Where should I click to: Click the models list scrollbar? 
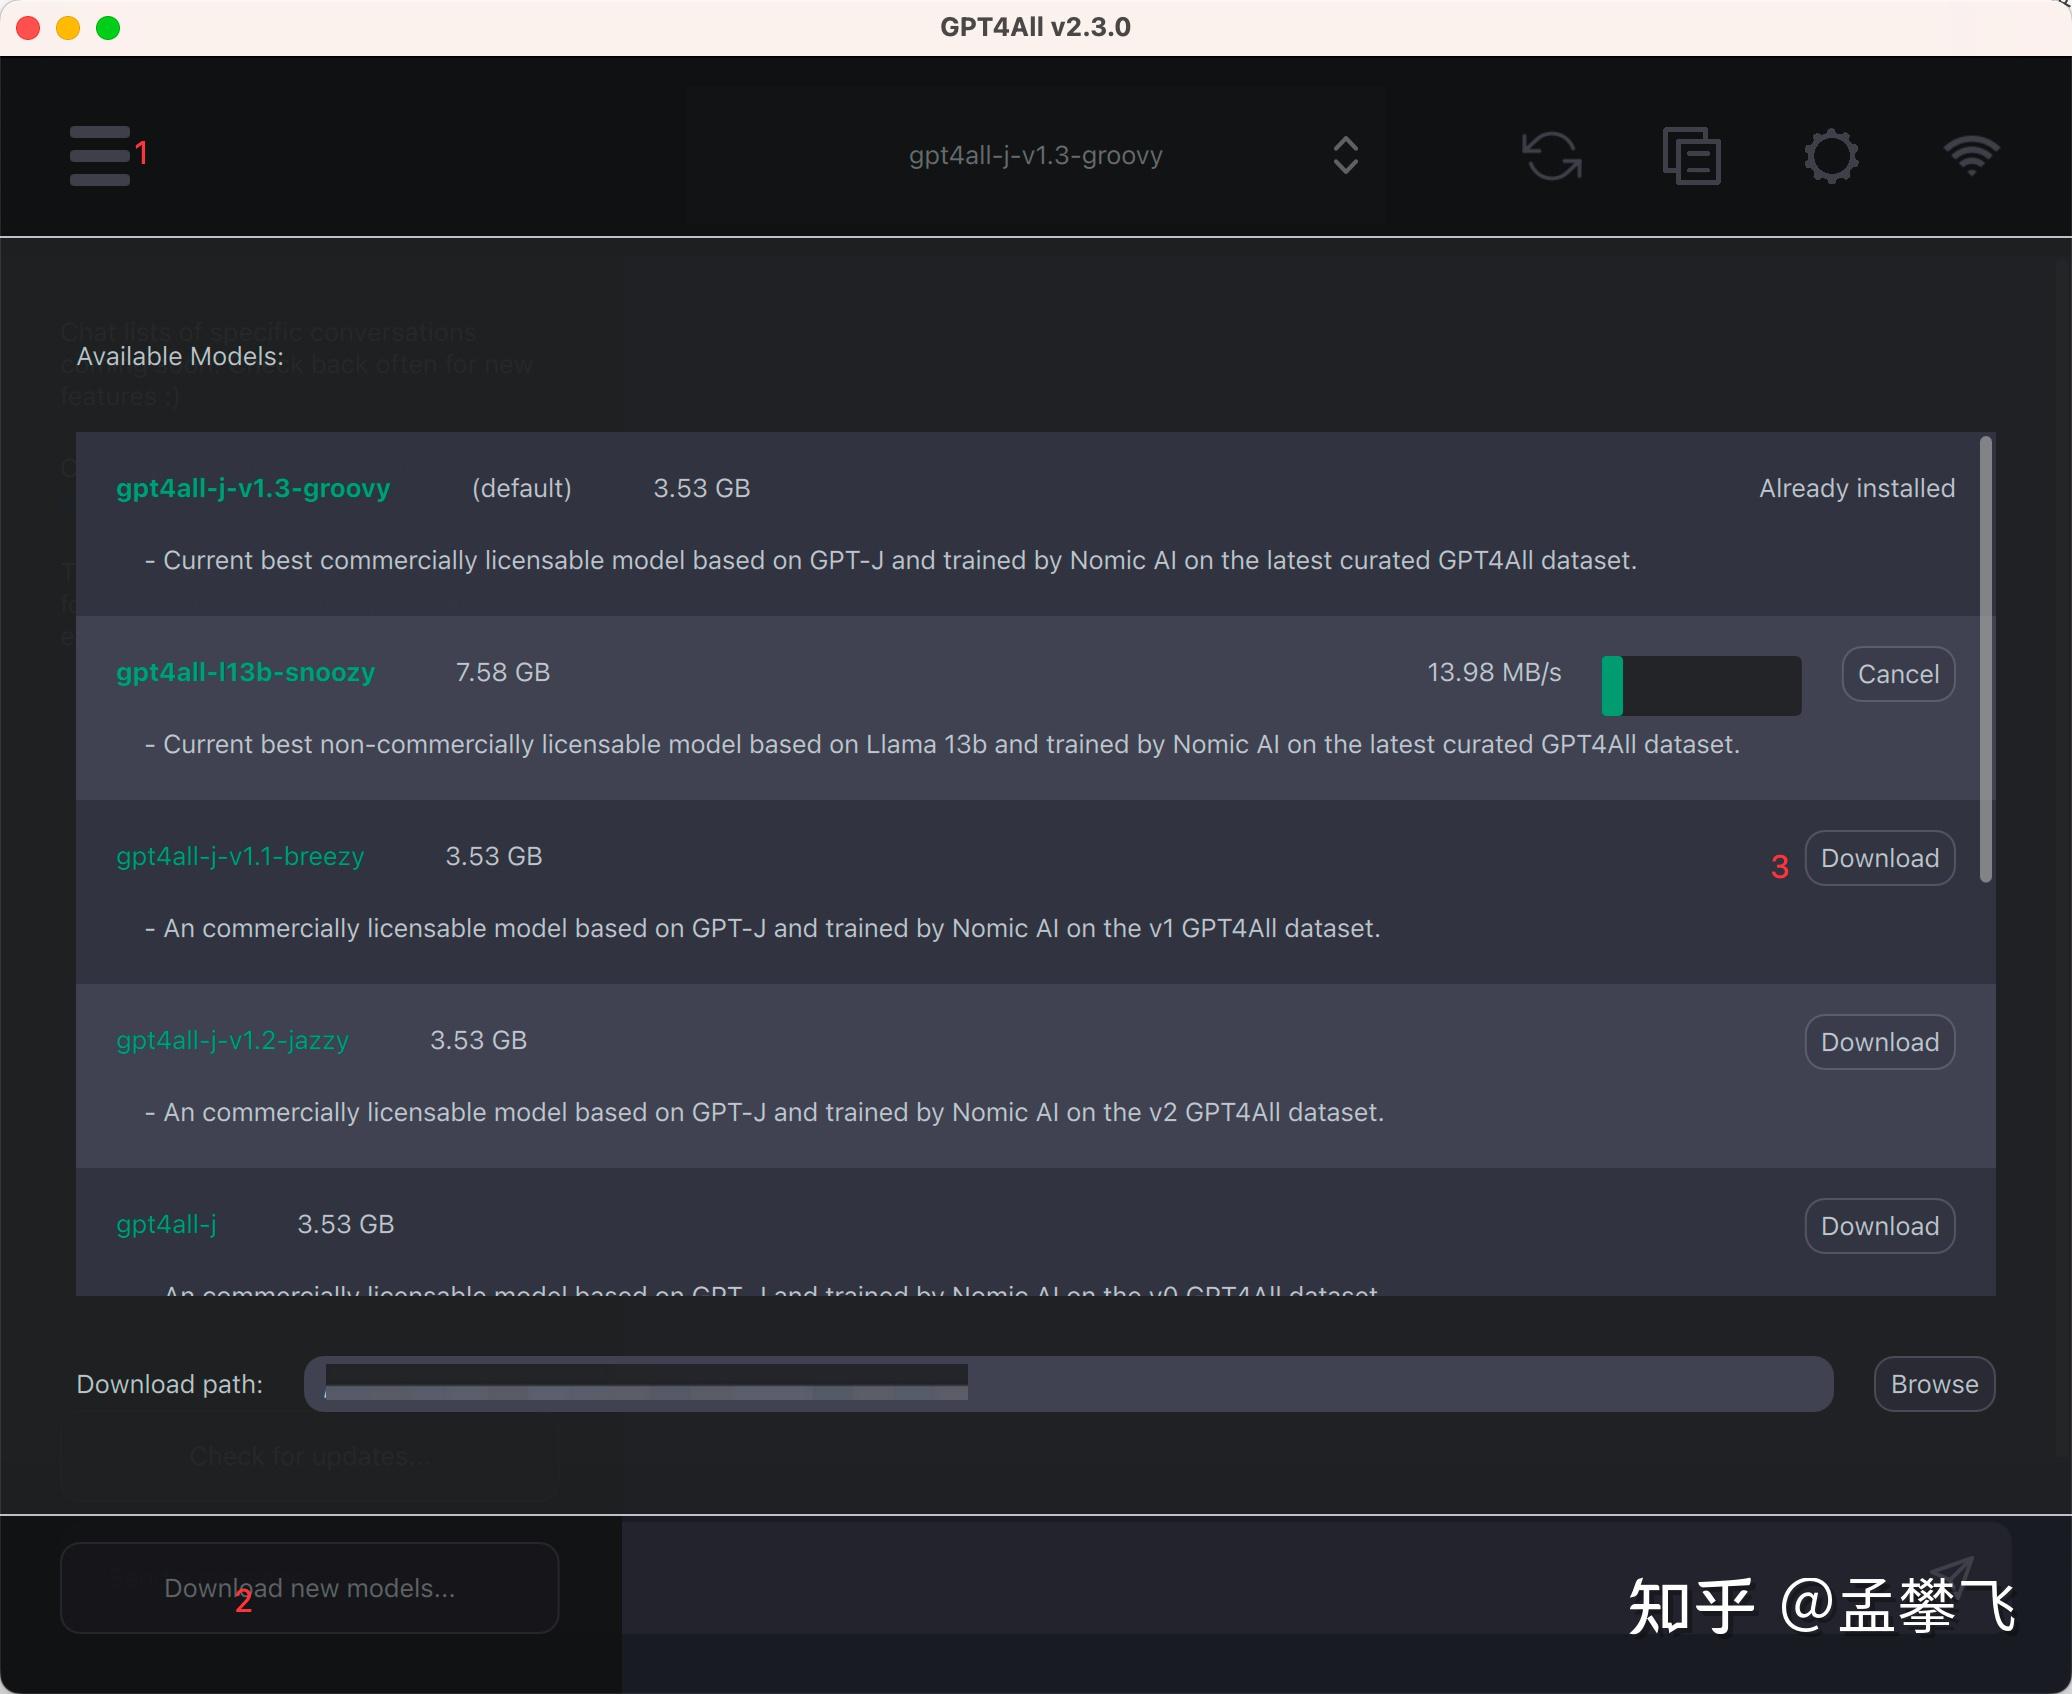point(1985,660)
